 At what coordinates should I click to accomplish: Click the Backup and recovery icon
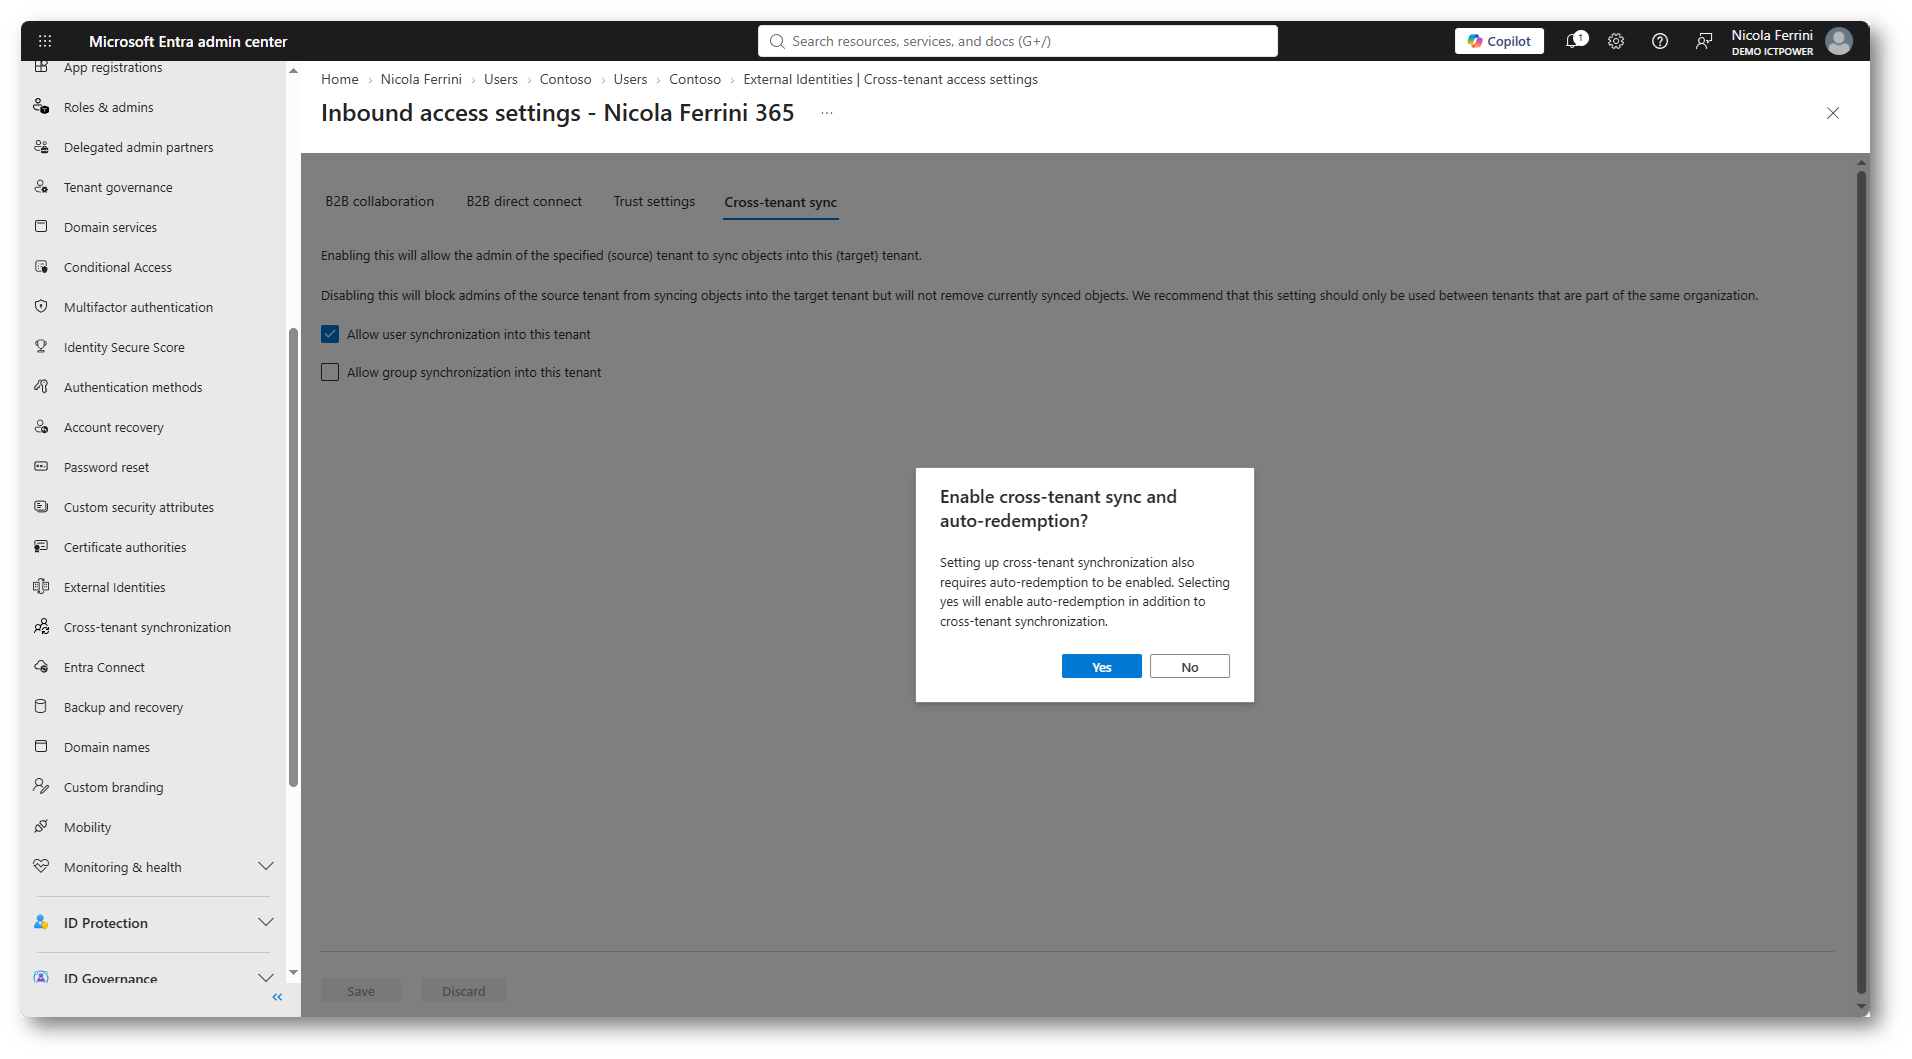point(41,707)
